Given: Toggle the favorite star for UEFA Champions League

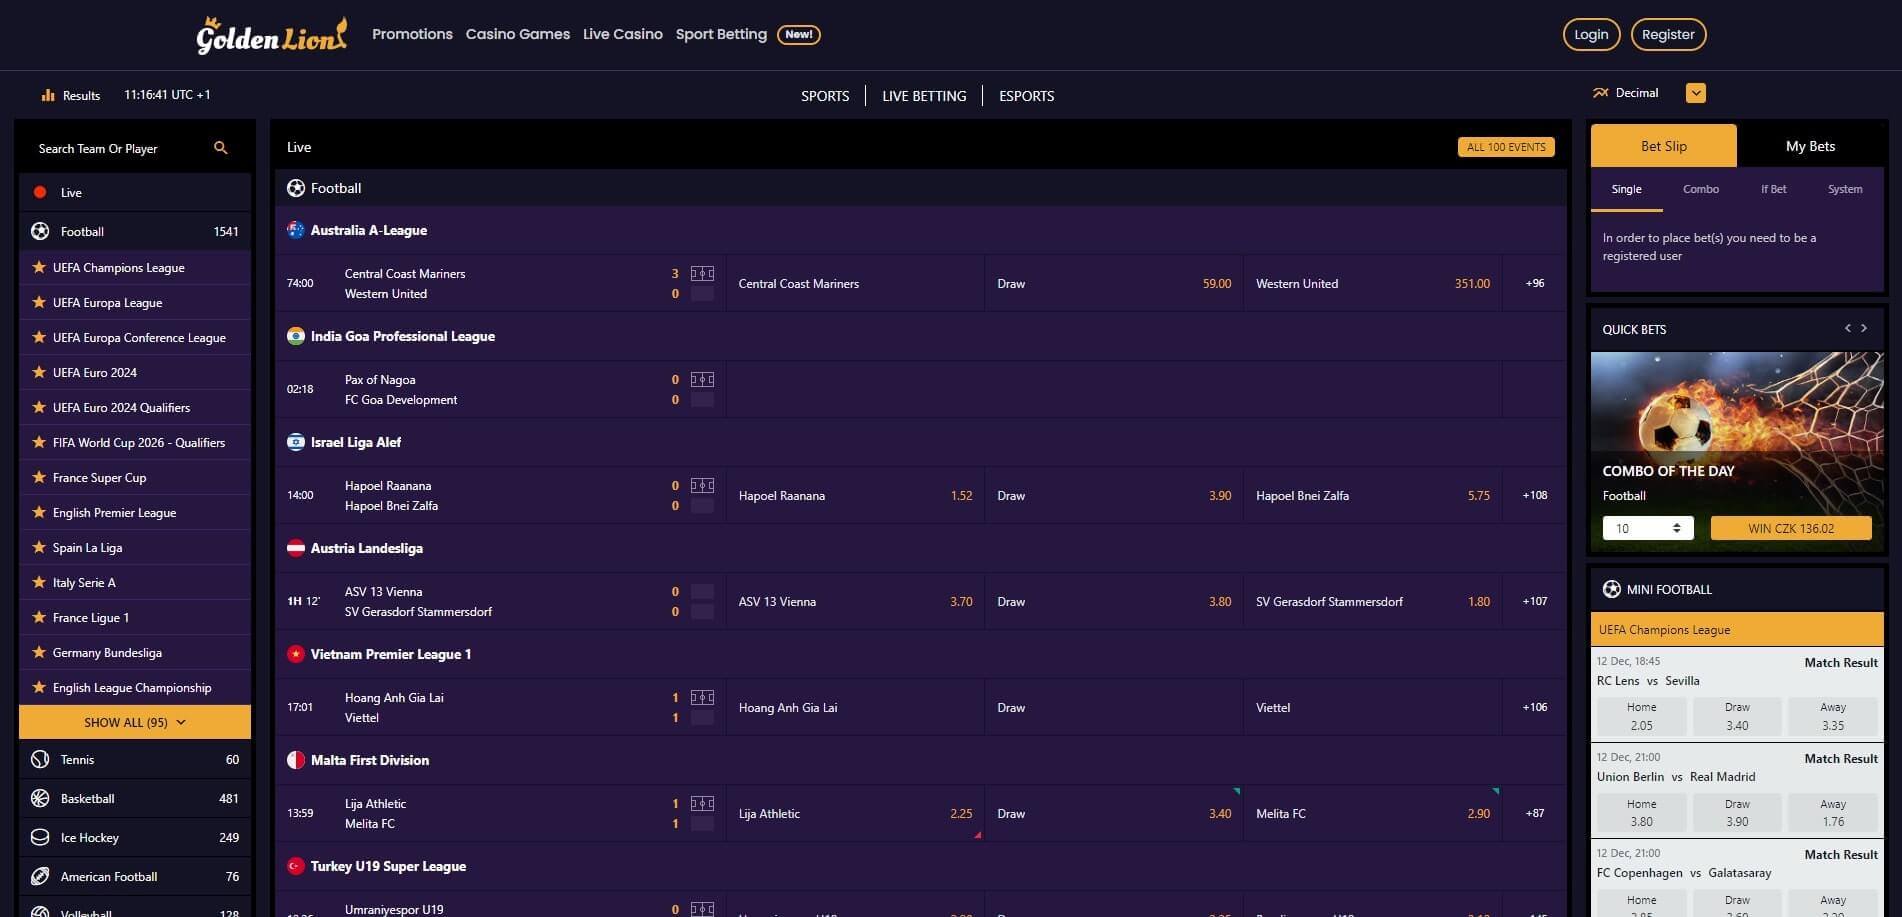Looking at the screenshot, I should [40, 267].
